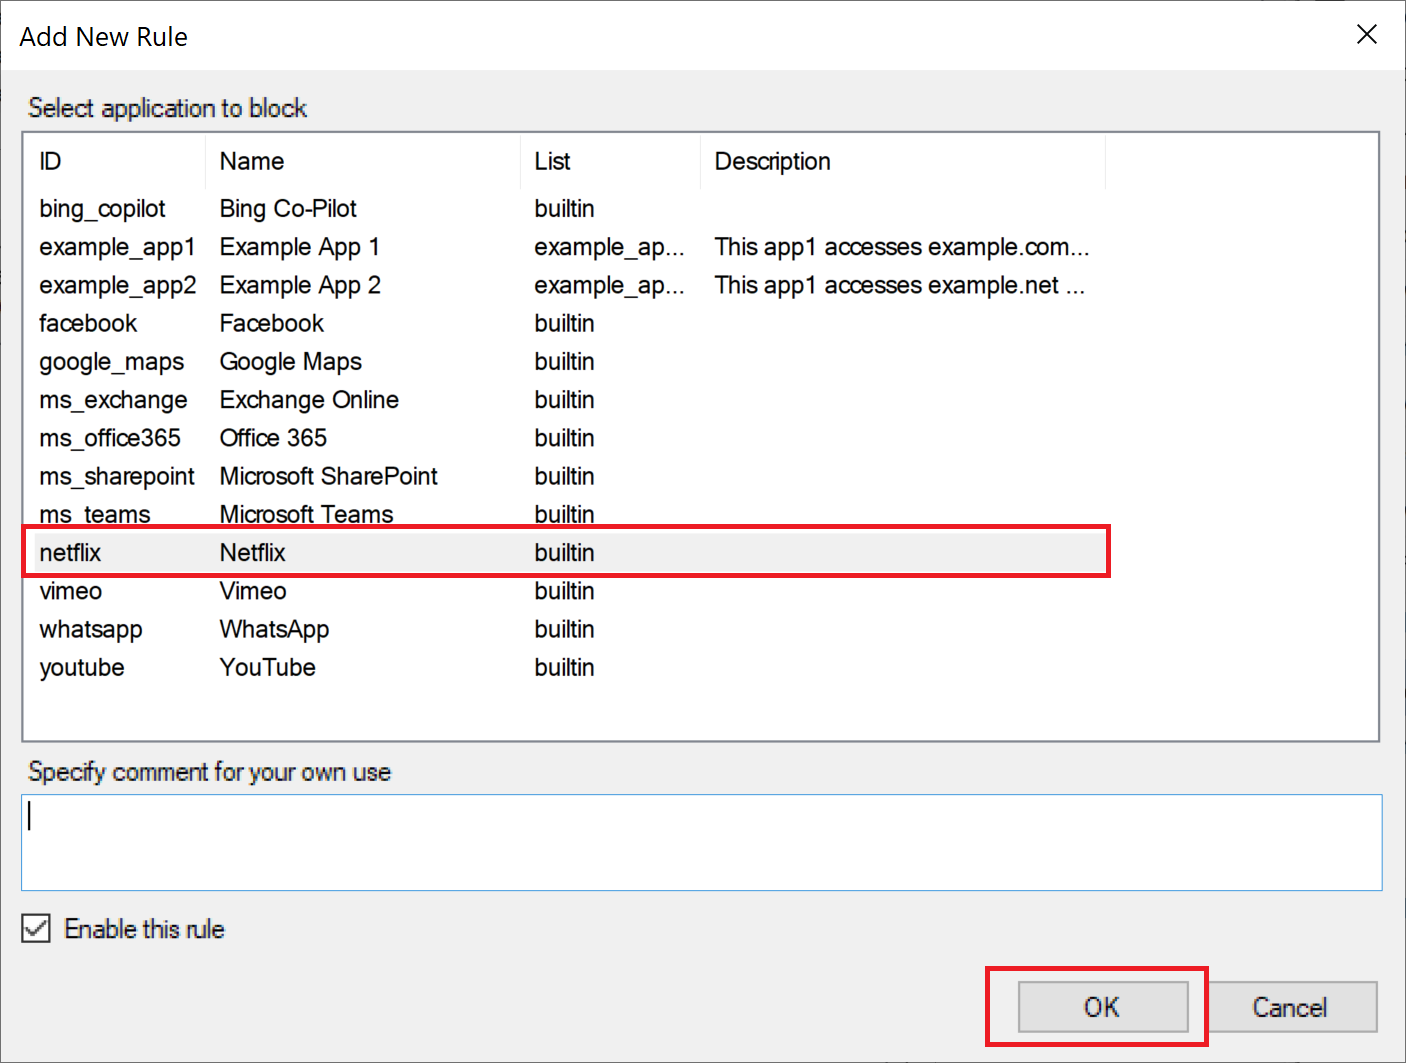Image resolution: width=1406 pixels, height=1063 pixels.
Task: Select the bing_copilot application row
Action: click(x=570, y=209)
